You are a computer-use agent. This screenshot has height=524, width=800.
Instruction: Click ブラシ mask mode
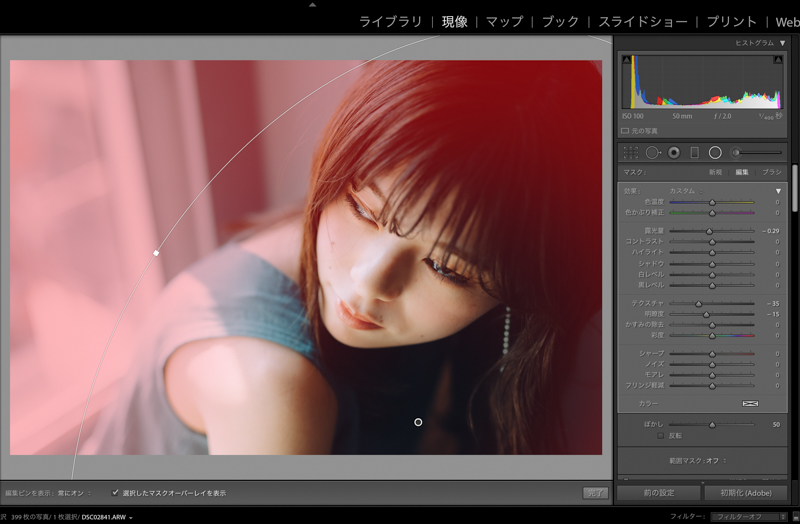771,172
